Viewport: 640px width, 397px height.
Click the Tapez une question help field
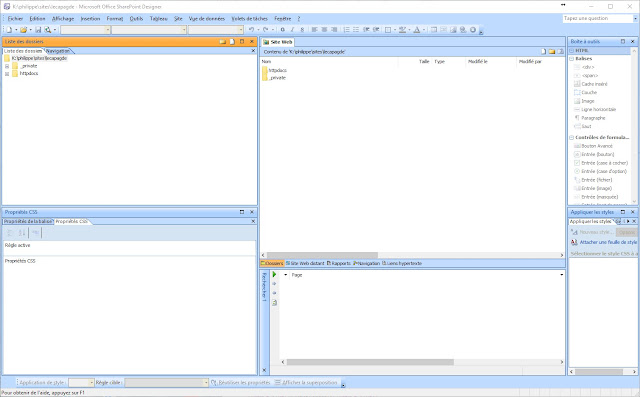(x=598, y=18)
